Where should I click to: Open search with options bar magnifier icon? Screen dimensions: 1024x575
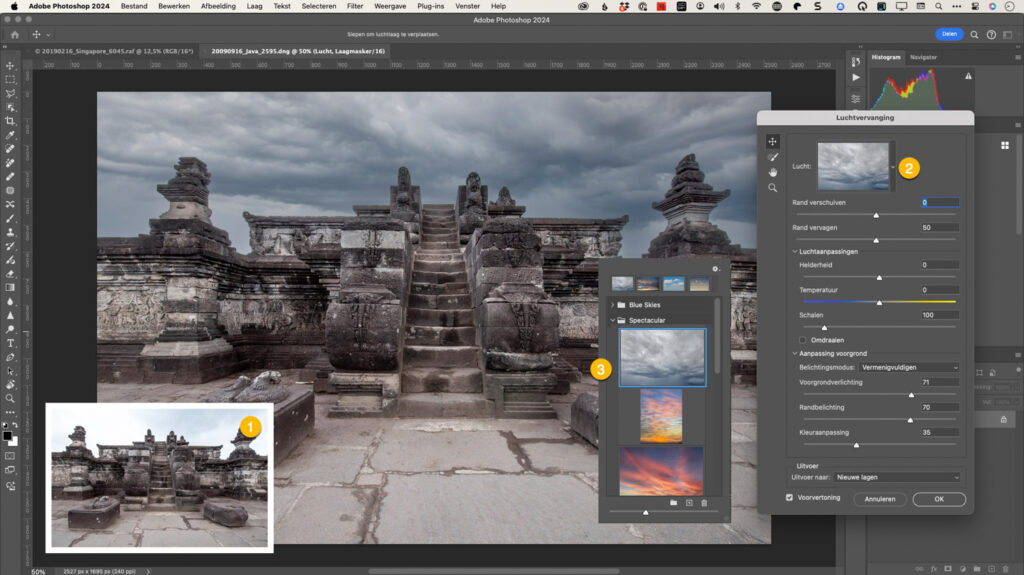coord(974,35)
